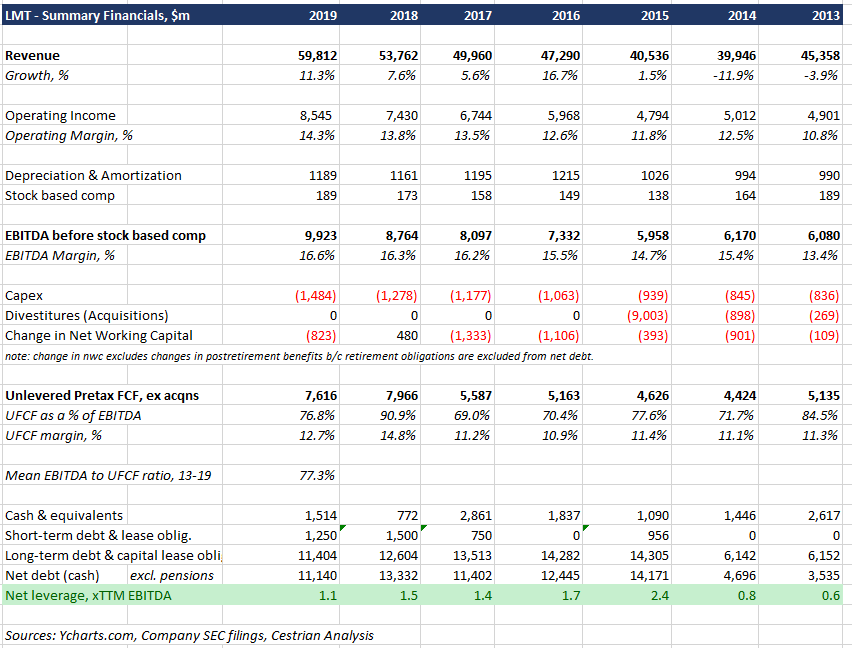Click Change in Net Working Capital label
The width and height of the screenshot is (852, 648).
point(99,336)
